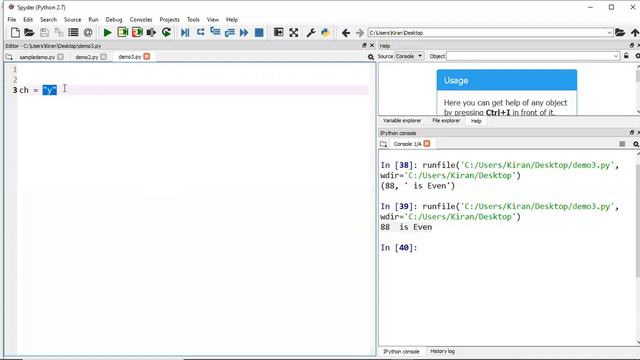Open the Debug menu
This screenshot has width=640, height=360.
coord(113,20)
